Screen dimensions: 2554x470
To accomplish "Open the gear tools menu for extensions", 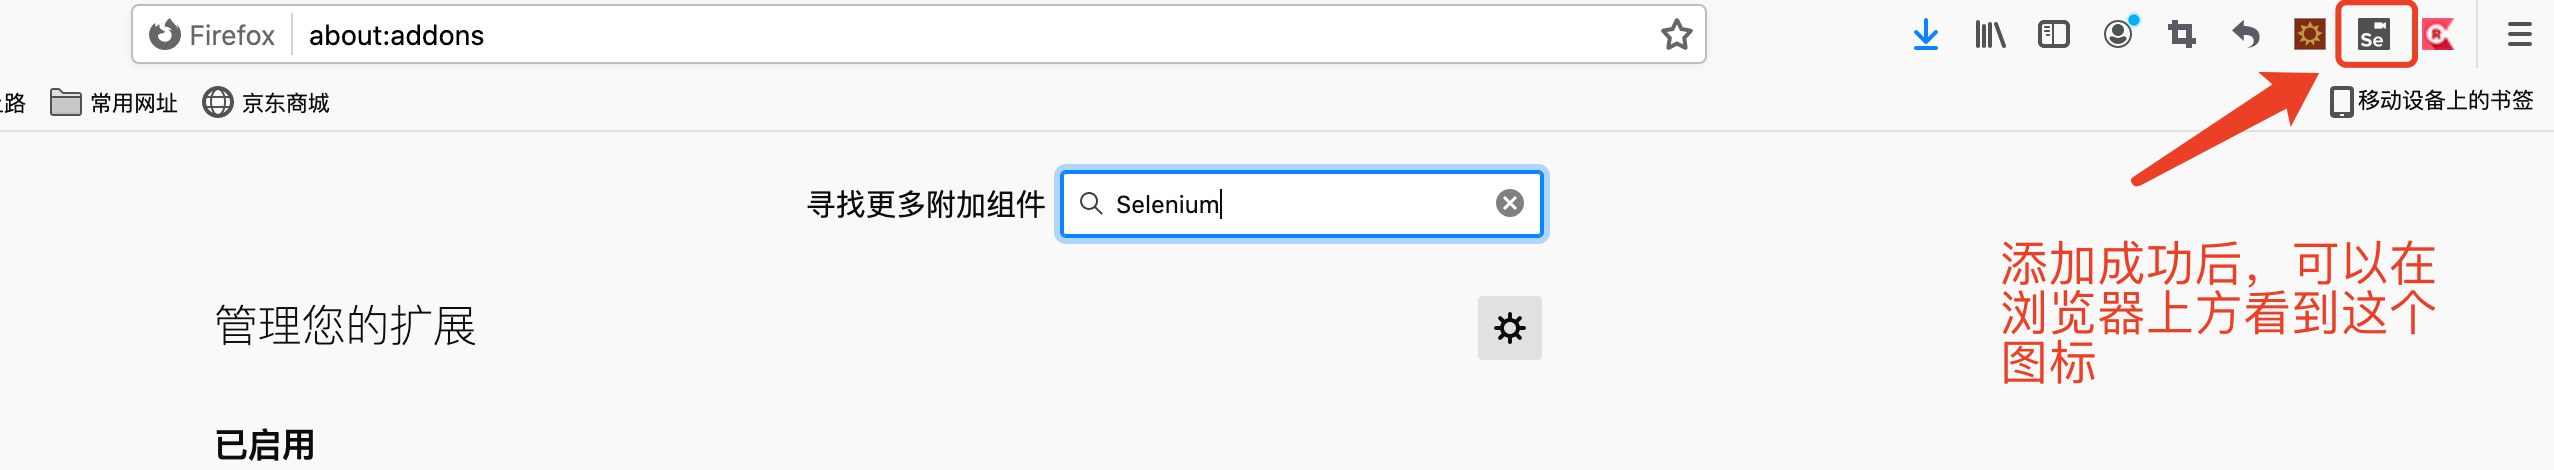I will point(1510,328).
